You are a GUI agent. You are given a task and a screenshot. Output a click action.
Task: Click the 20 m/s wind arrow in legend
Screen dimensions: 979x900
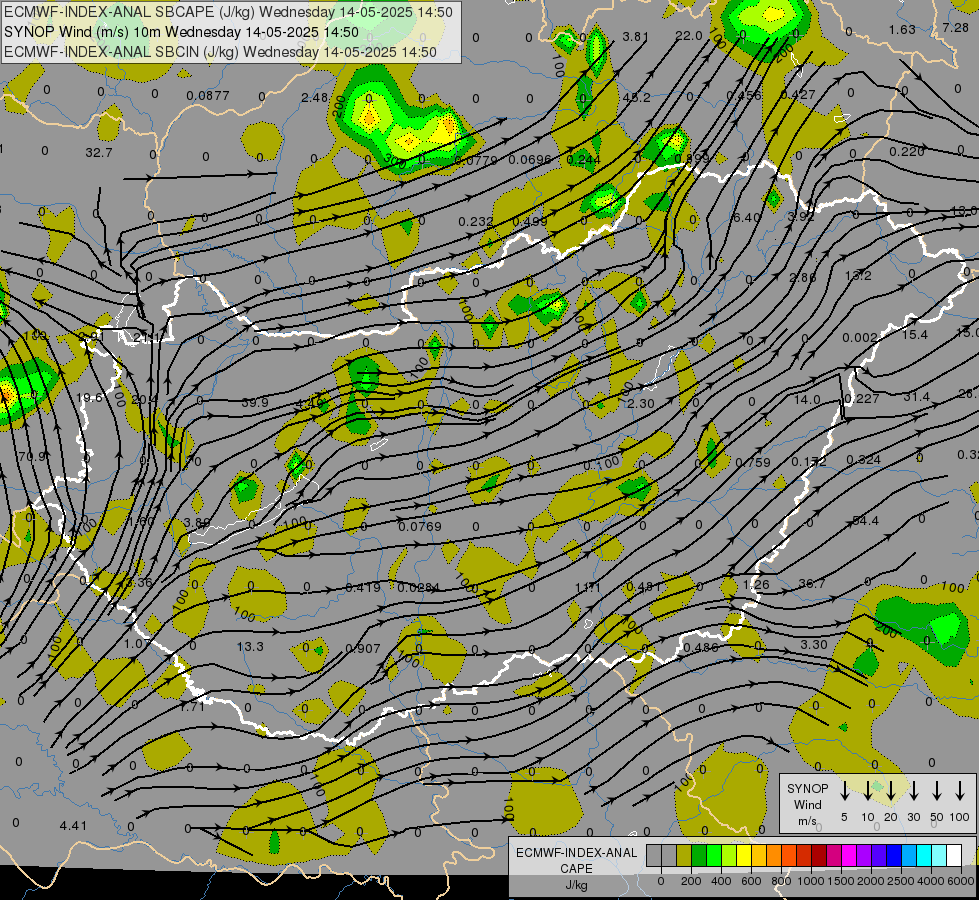click(890, 791)
